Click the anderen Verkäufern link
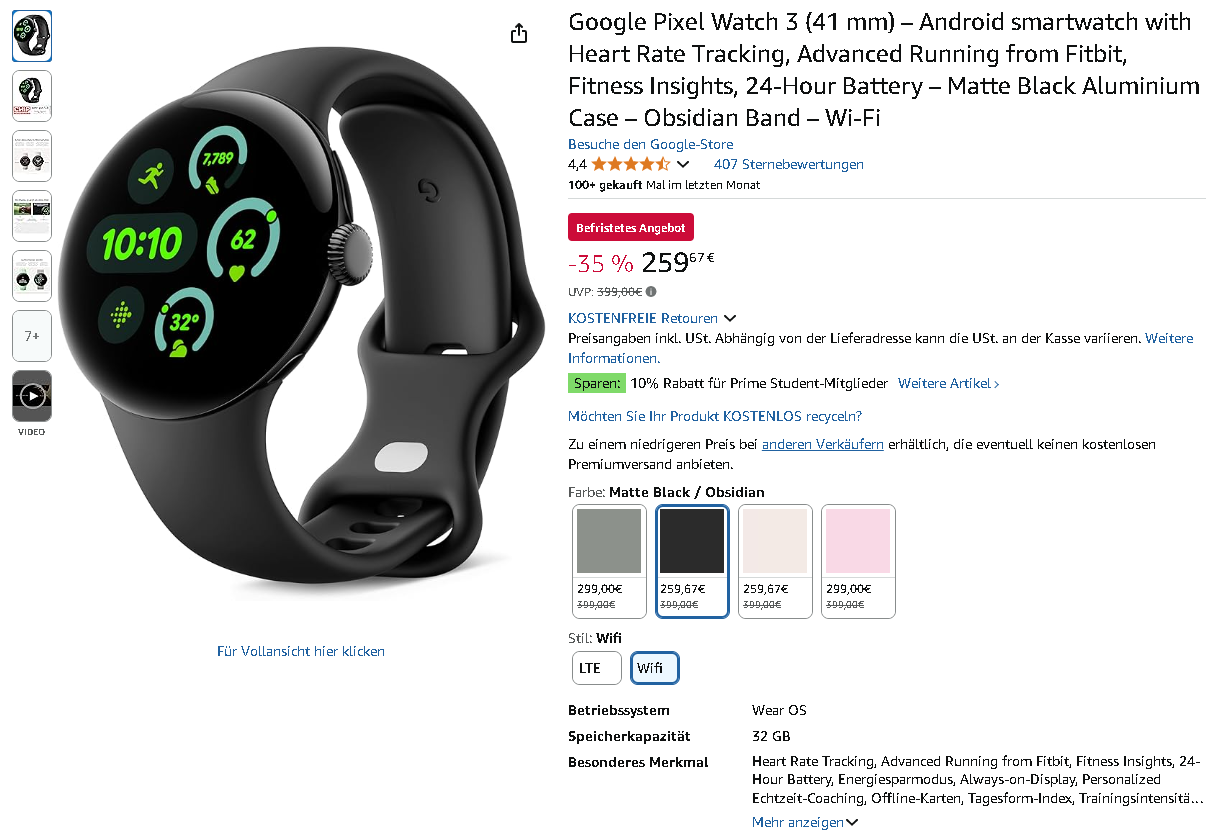Image resolution: width=1212 pixels, height=835 pixels. point(823,444)
